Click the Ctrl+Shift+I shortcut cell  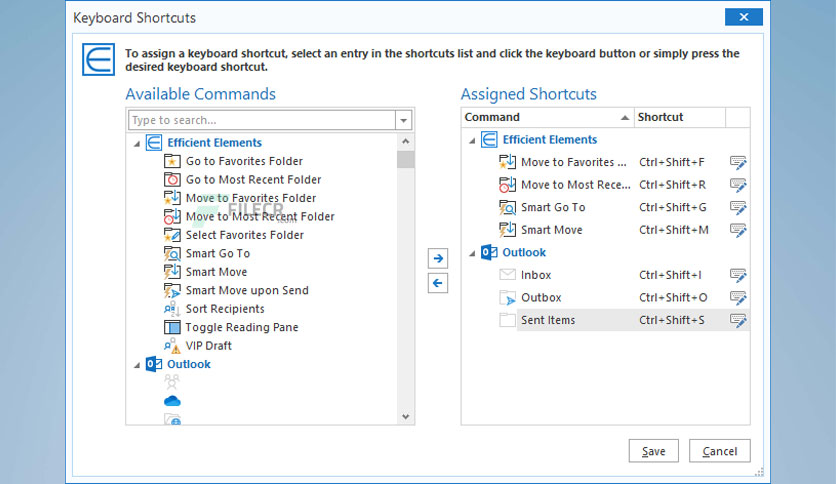(x=670, y=275)
